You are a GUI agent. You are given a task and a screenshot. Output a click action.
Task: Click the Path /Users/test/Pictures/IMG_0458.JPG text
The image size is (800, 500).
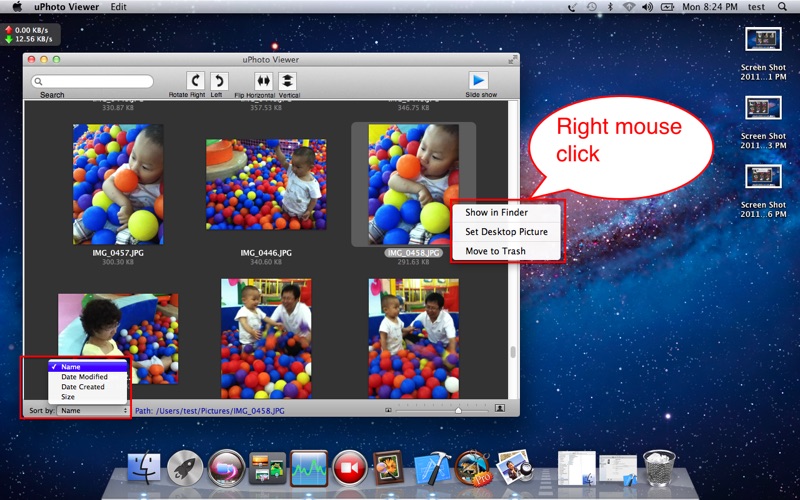pos(210,410)
